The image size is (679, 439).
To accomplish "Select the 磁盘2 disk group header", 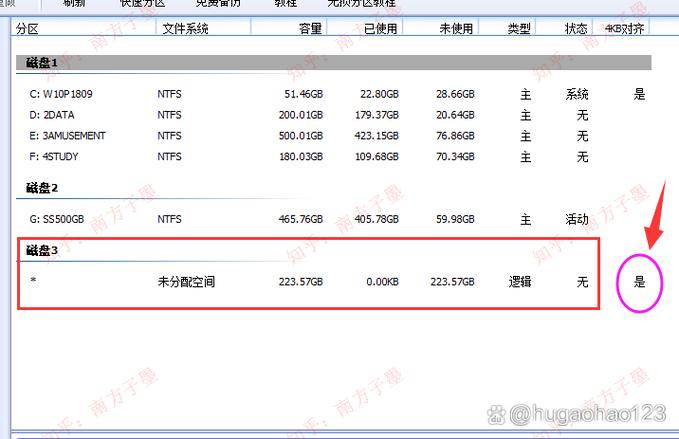I will pyautogui.click(x=42, y=188).
